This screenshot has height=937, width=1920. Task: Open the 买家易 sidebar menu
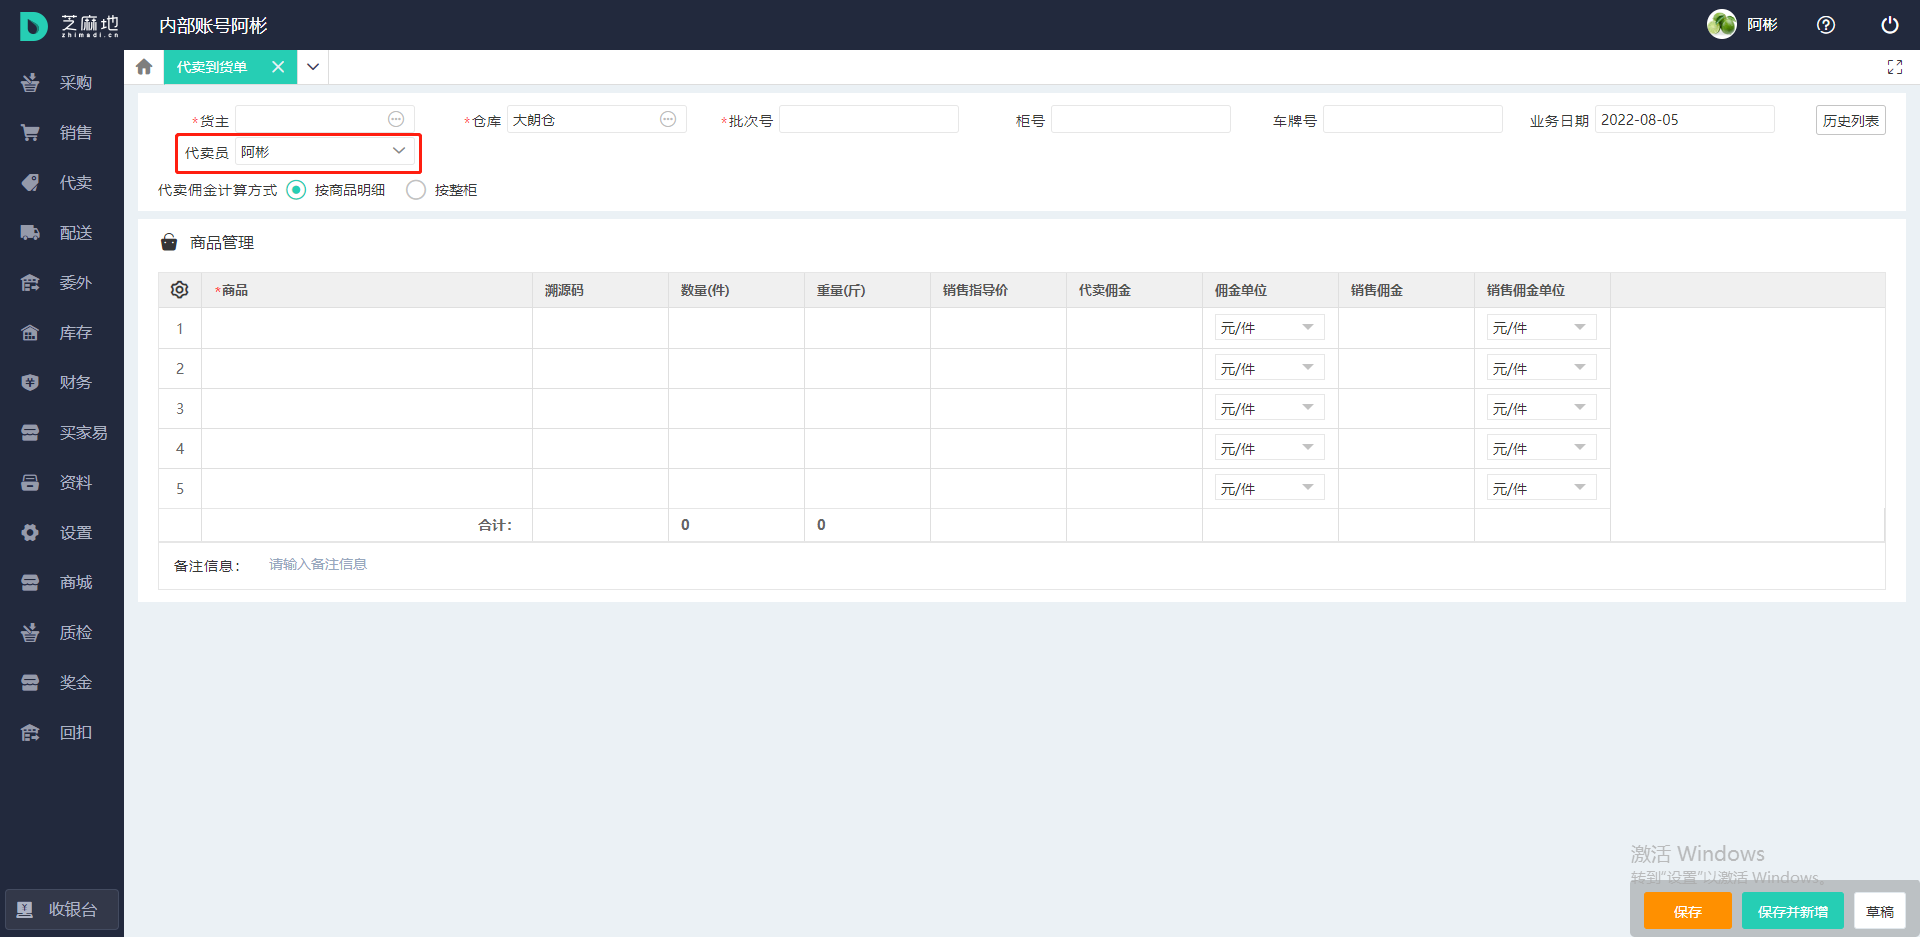coord(60,433)
